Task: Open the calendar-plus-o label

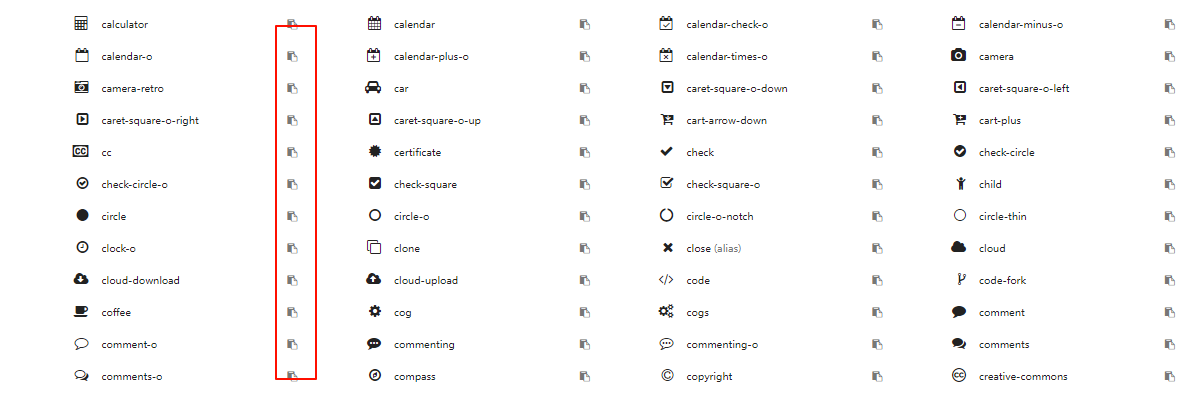Action: click(431, 57)
